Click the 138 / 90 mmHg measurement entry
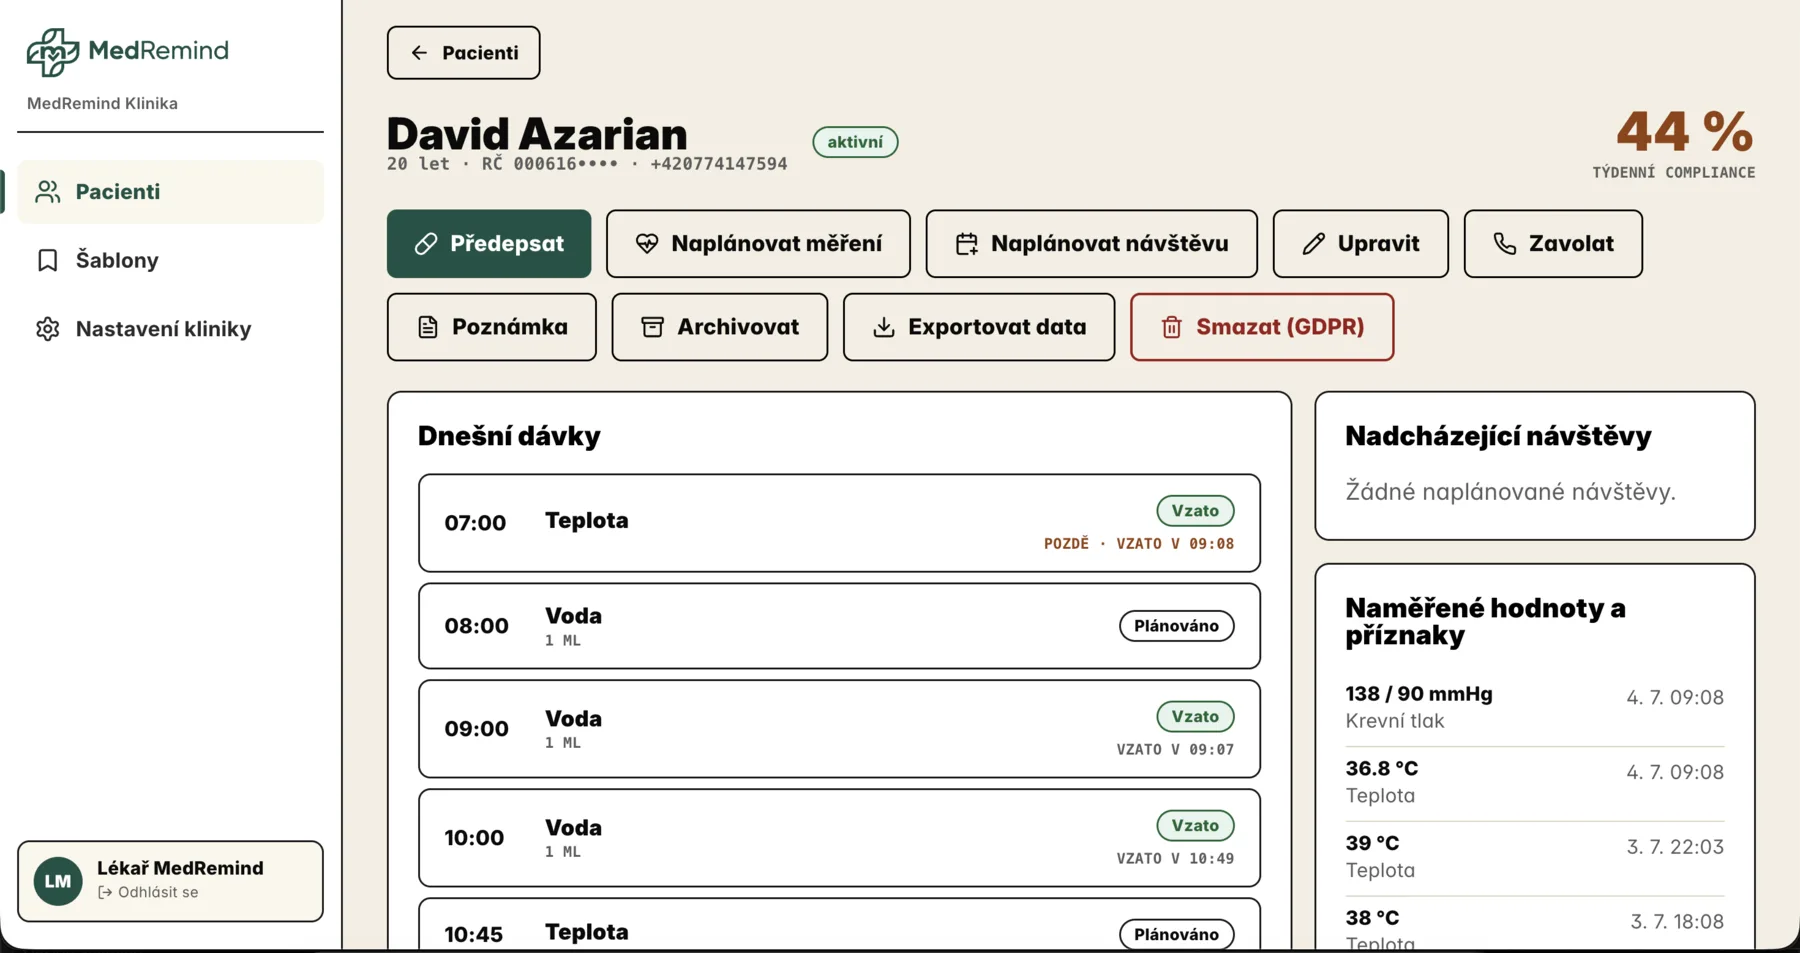Screen dimensions: 1800x953 (1534, 707)
